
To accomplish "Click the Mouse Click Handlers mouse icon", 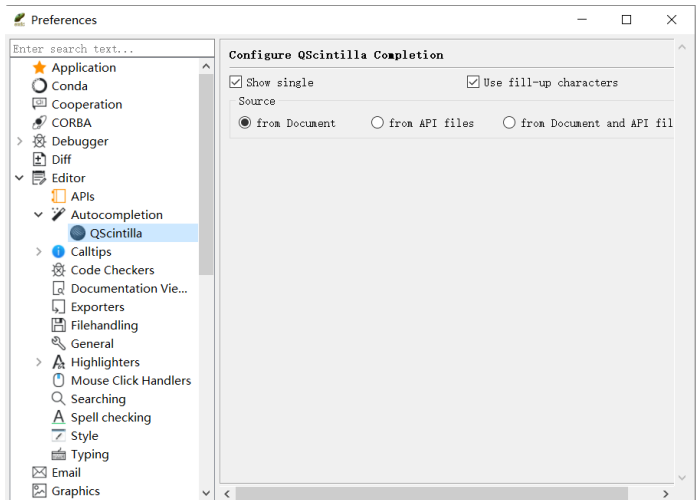I will pyautogui.click(x=58, y=380).
